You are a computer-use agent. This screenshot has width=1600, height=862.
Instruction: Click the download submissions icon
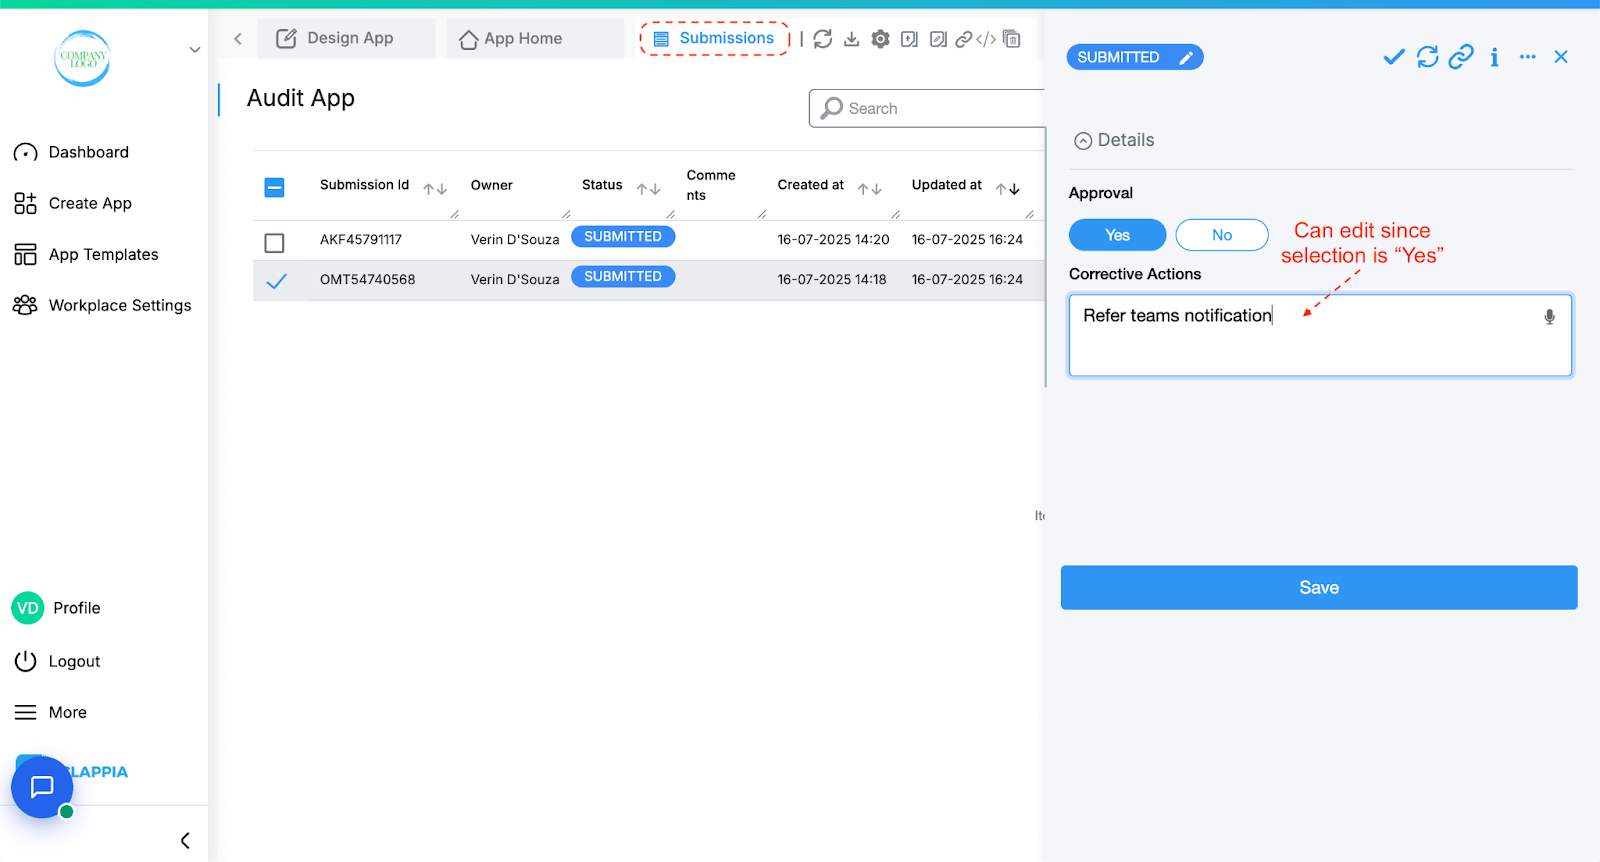coord(851,39)
